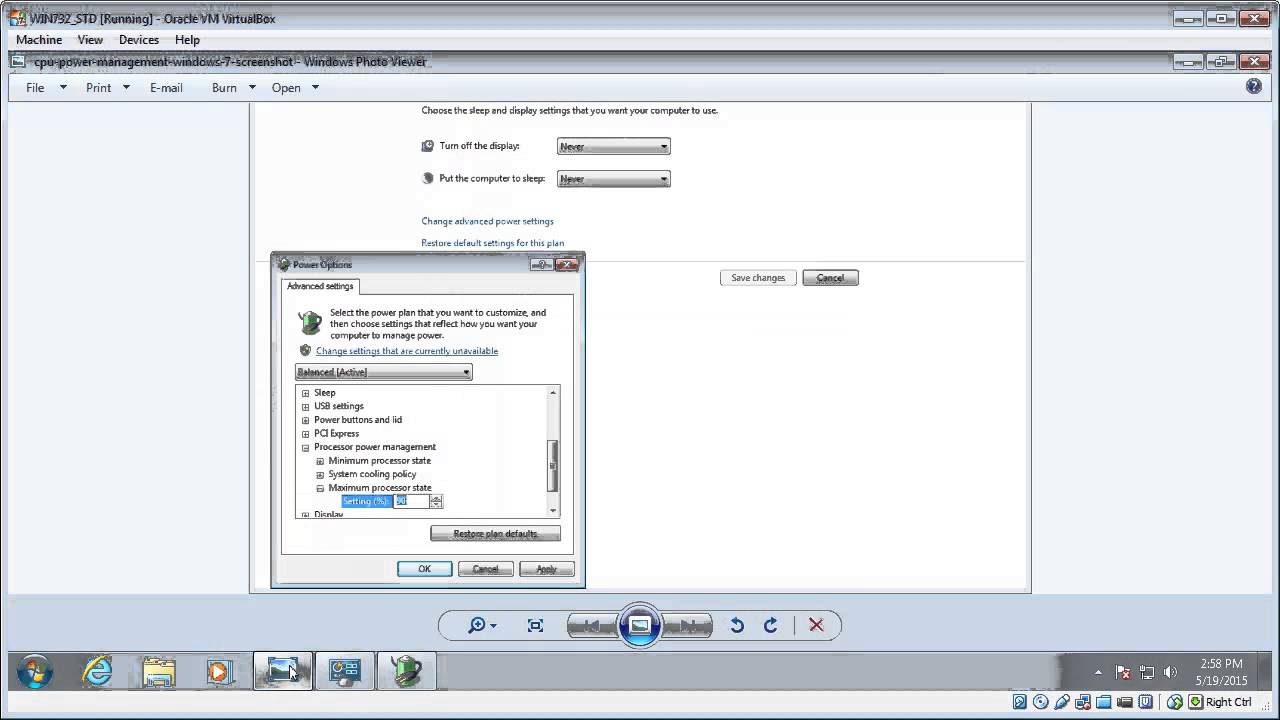Viewport: 1280px width, 720px height.
Task: Open VirtualBox View menu
Action: pos(90,40)
